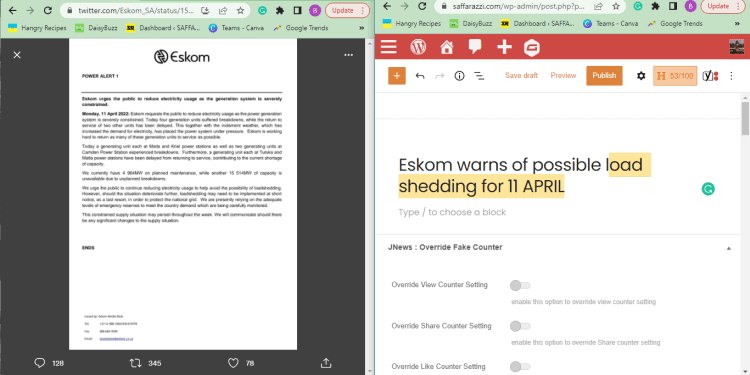The image size is (750, 375).
Task: Bookmark the saffarazzi page with the star icon
Action: [x=616, y=6]
